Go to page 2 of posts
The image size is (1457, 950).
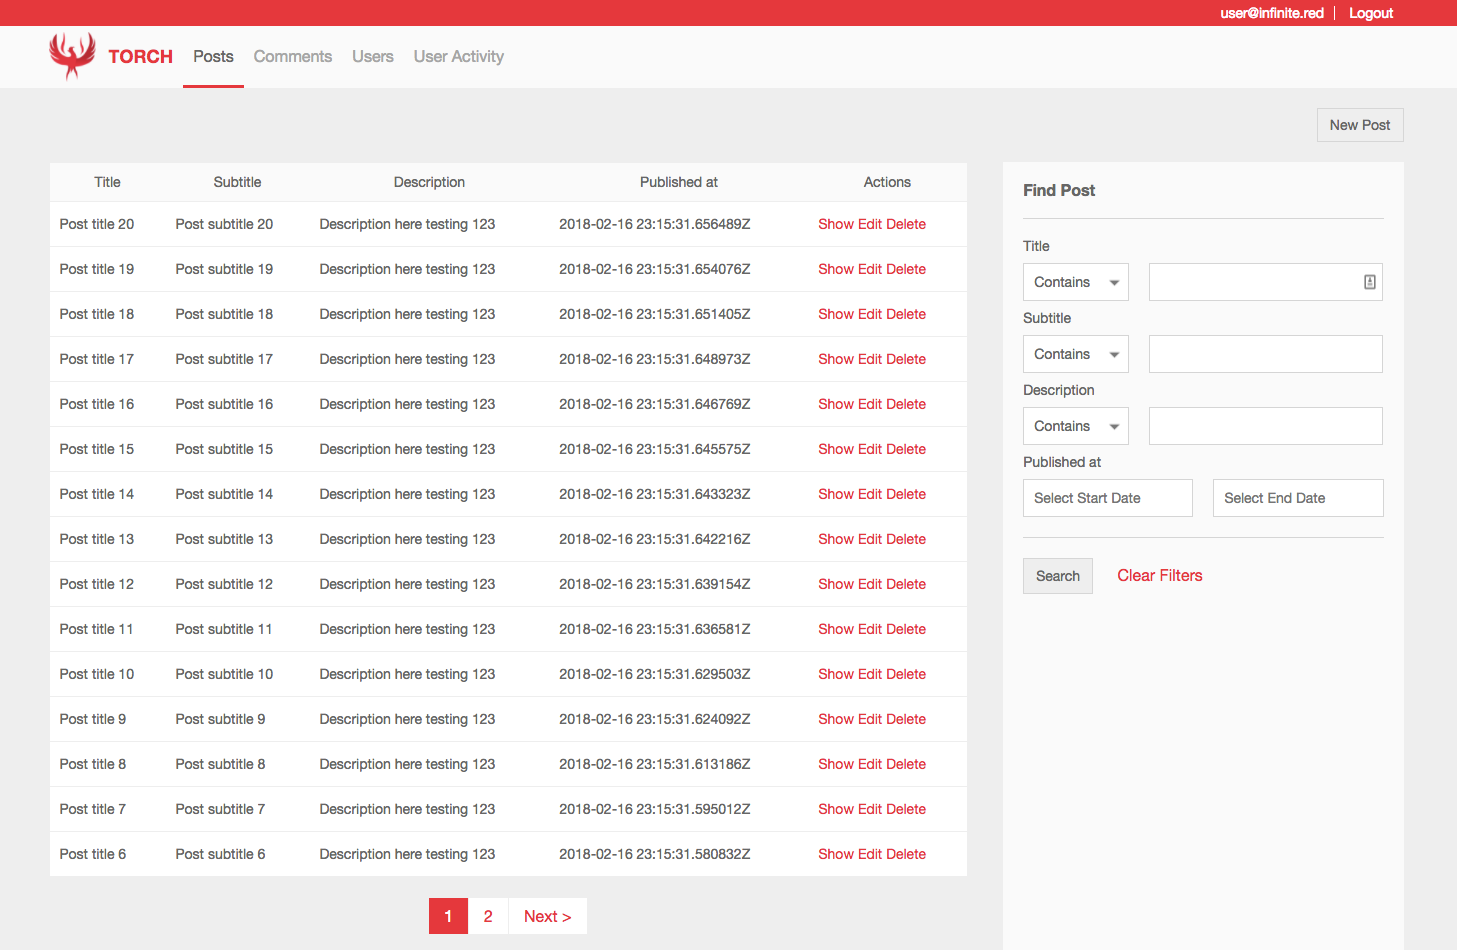click(x=488, y=916)
